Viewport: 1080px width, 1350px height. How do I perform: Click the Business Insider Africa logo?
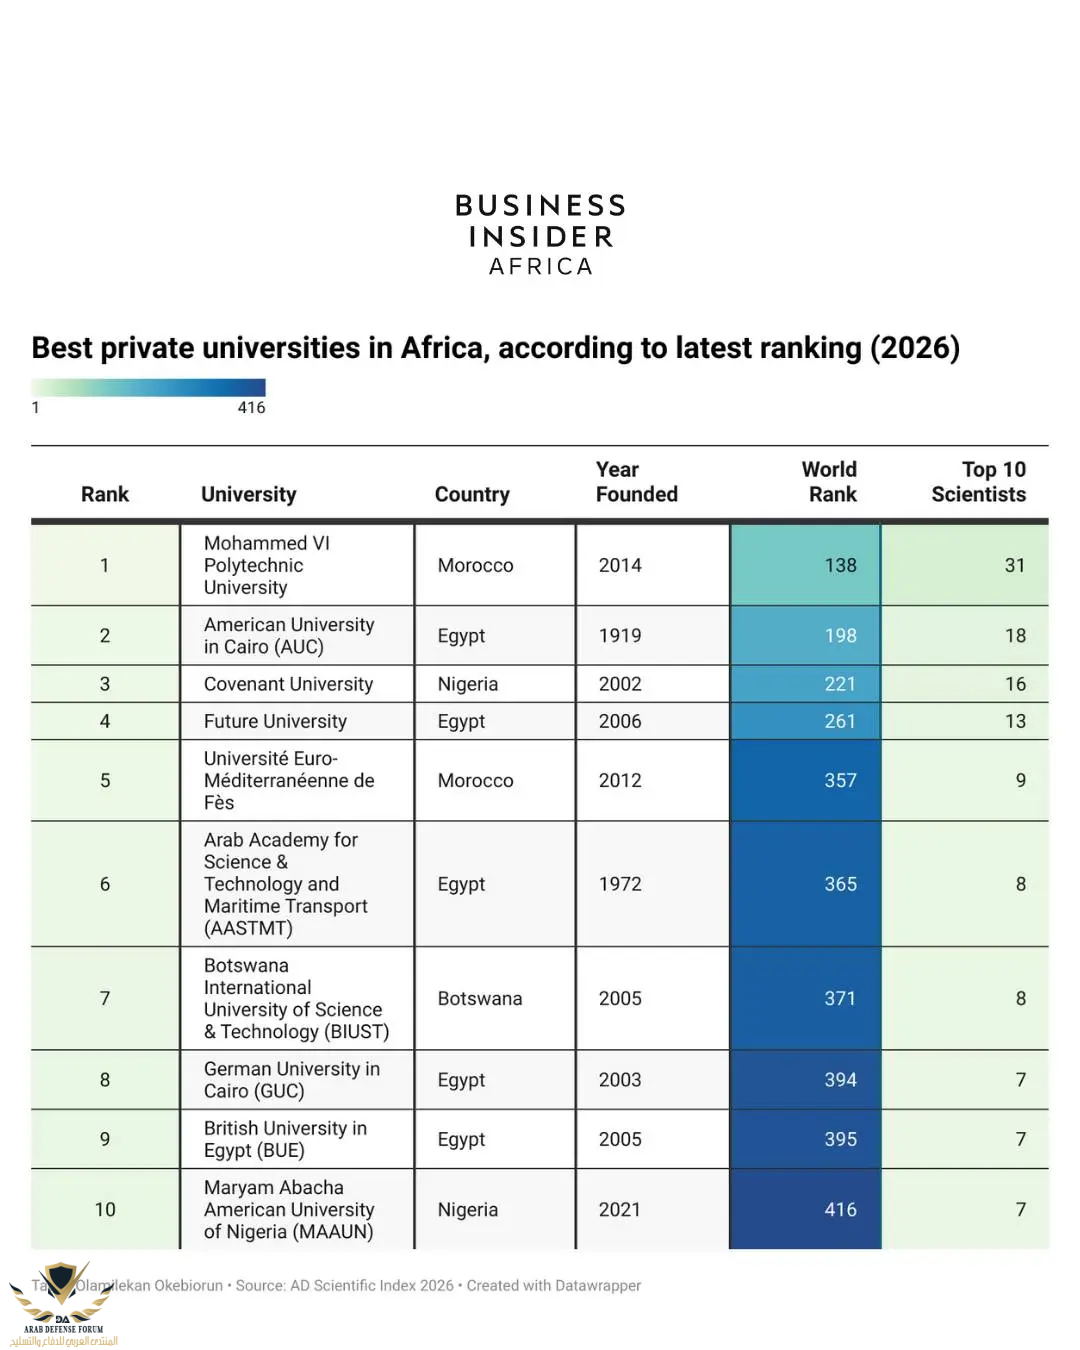540,235
